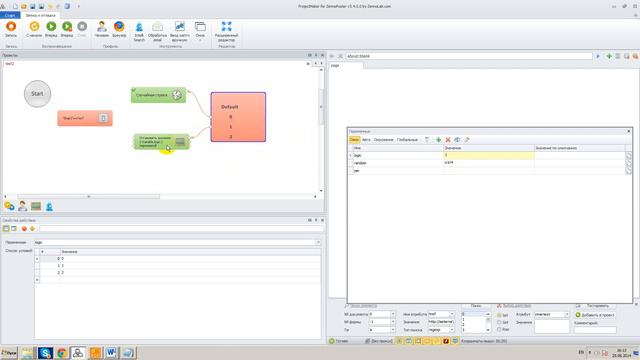This screenshot has height=360, width=640.
Task: Expand the № документа dropdown
Action: (393, 314)
